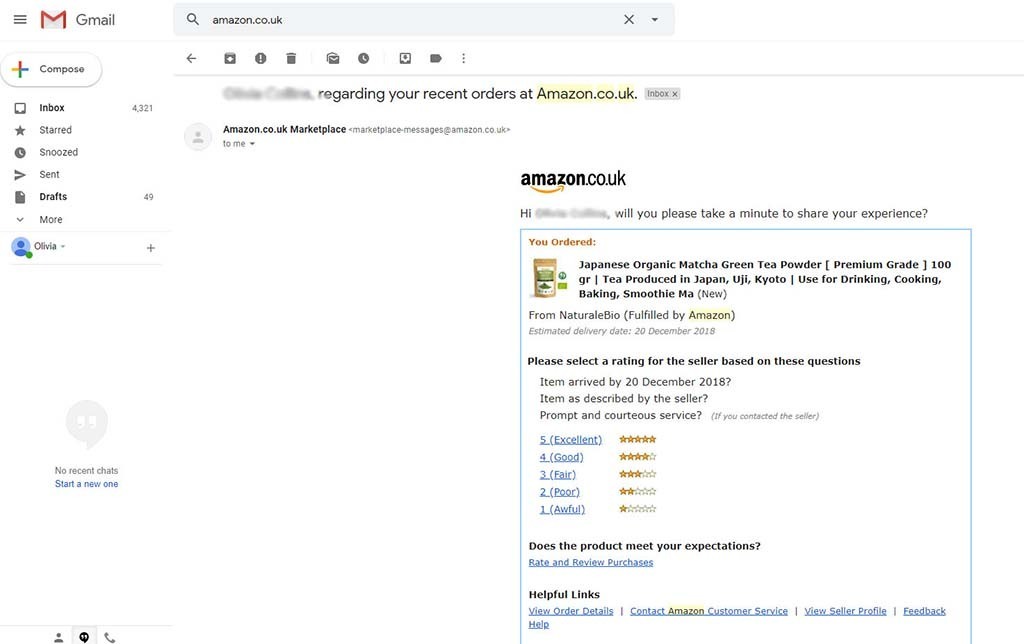
Task: Archive this email
Action: click(x=230, y=58)
